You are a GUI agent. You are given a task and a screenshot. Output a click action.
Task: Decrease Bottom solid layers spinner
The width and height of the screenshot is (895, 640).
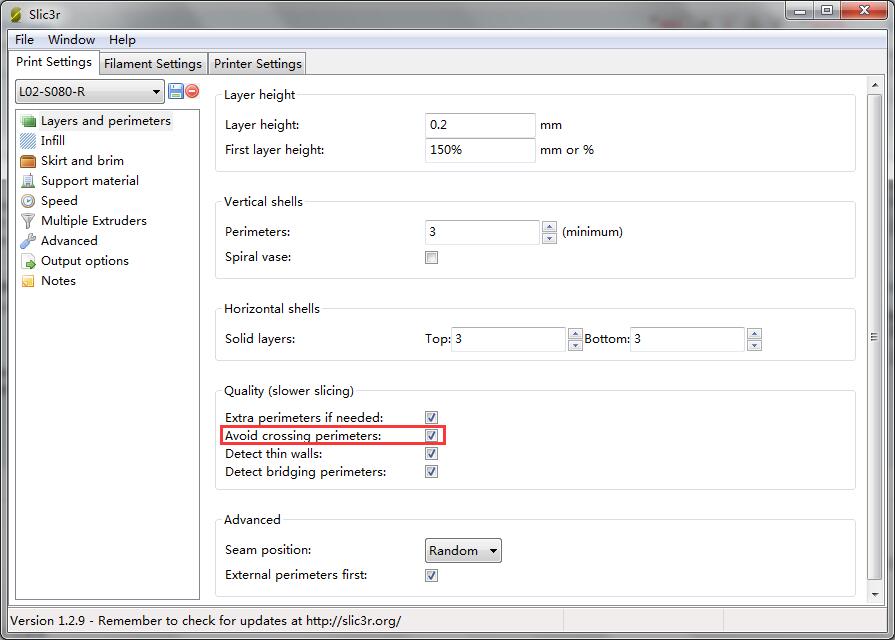click(755, 344)
